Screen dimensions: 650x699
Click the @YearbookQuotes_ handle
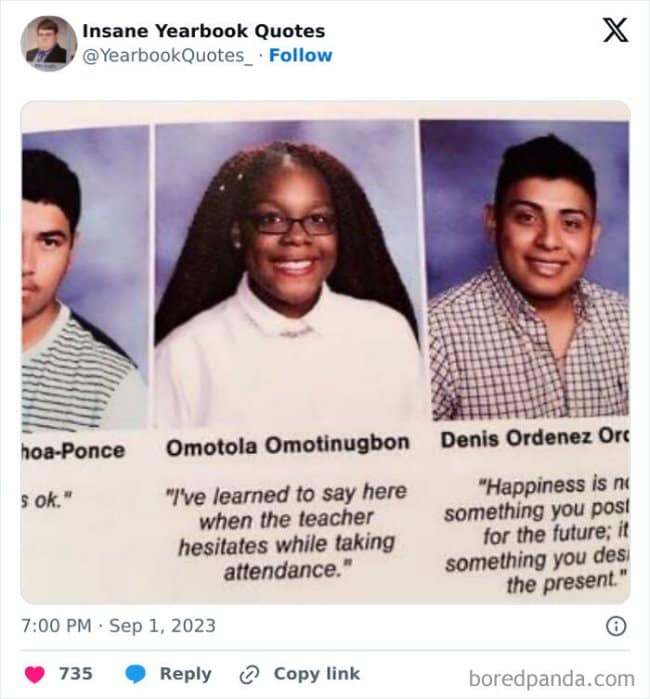pos(167,56)
